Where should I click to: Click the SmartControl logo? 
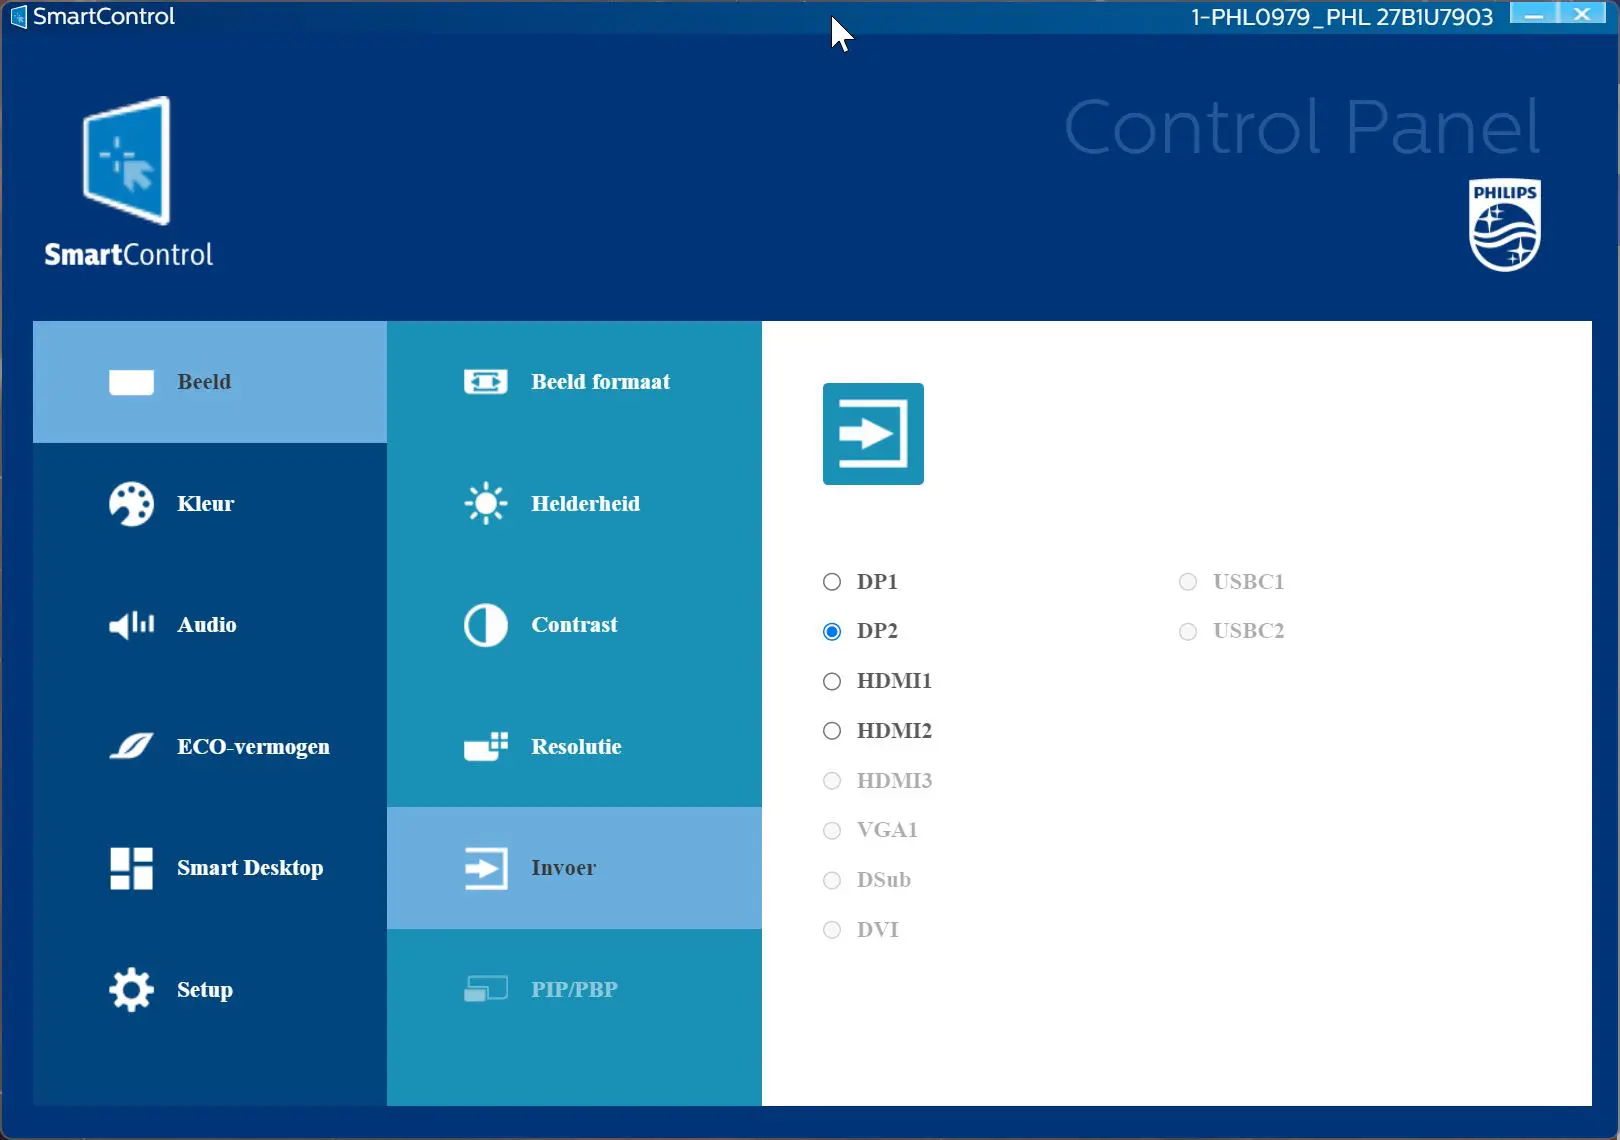pyautogui.click(x=127, y=180)
